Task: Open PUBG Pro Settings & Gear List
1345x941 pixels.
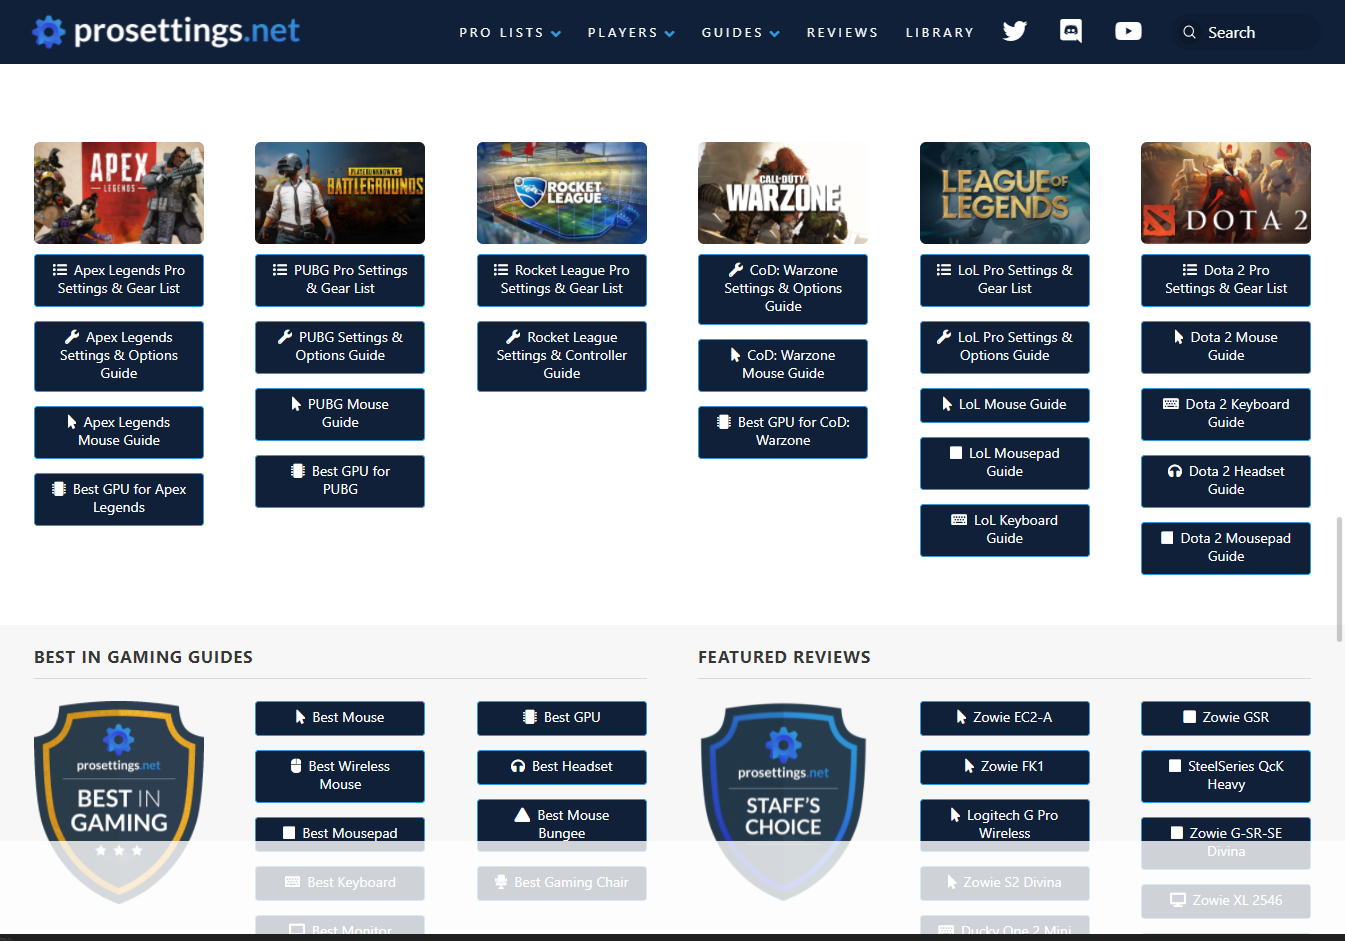Action: 340,280
